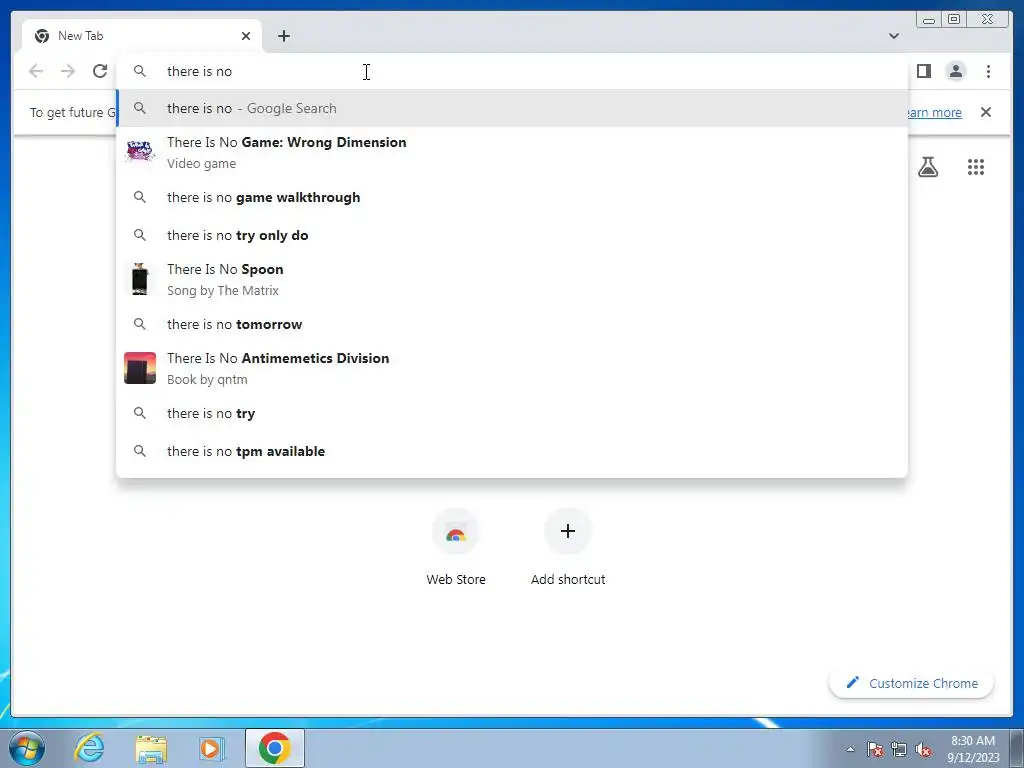Choose 'There Is No Antimemetics Division' suggestion

pyautogui.click(x=512, y=368)
